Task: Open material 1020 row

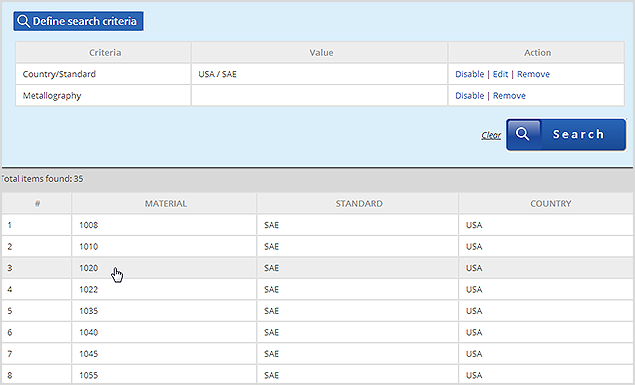Action: point(318,268)
